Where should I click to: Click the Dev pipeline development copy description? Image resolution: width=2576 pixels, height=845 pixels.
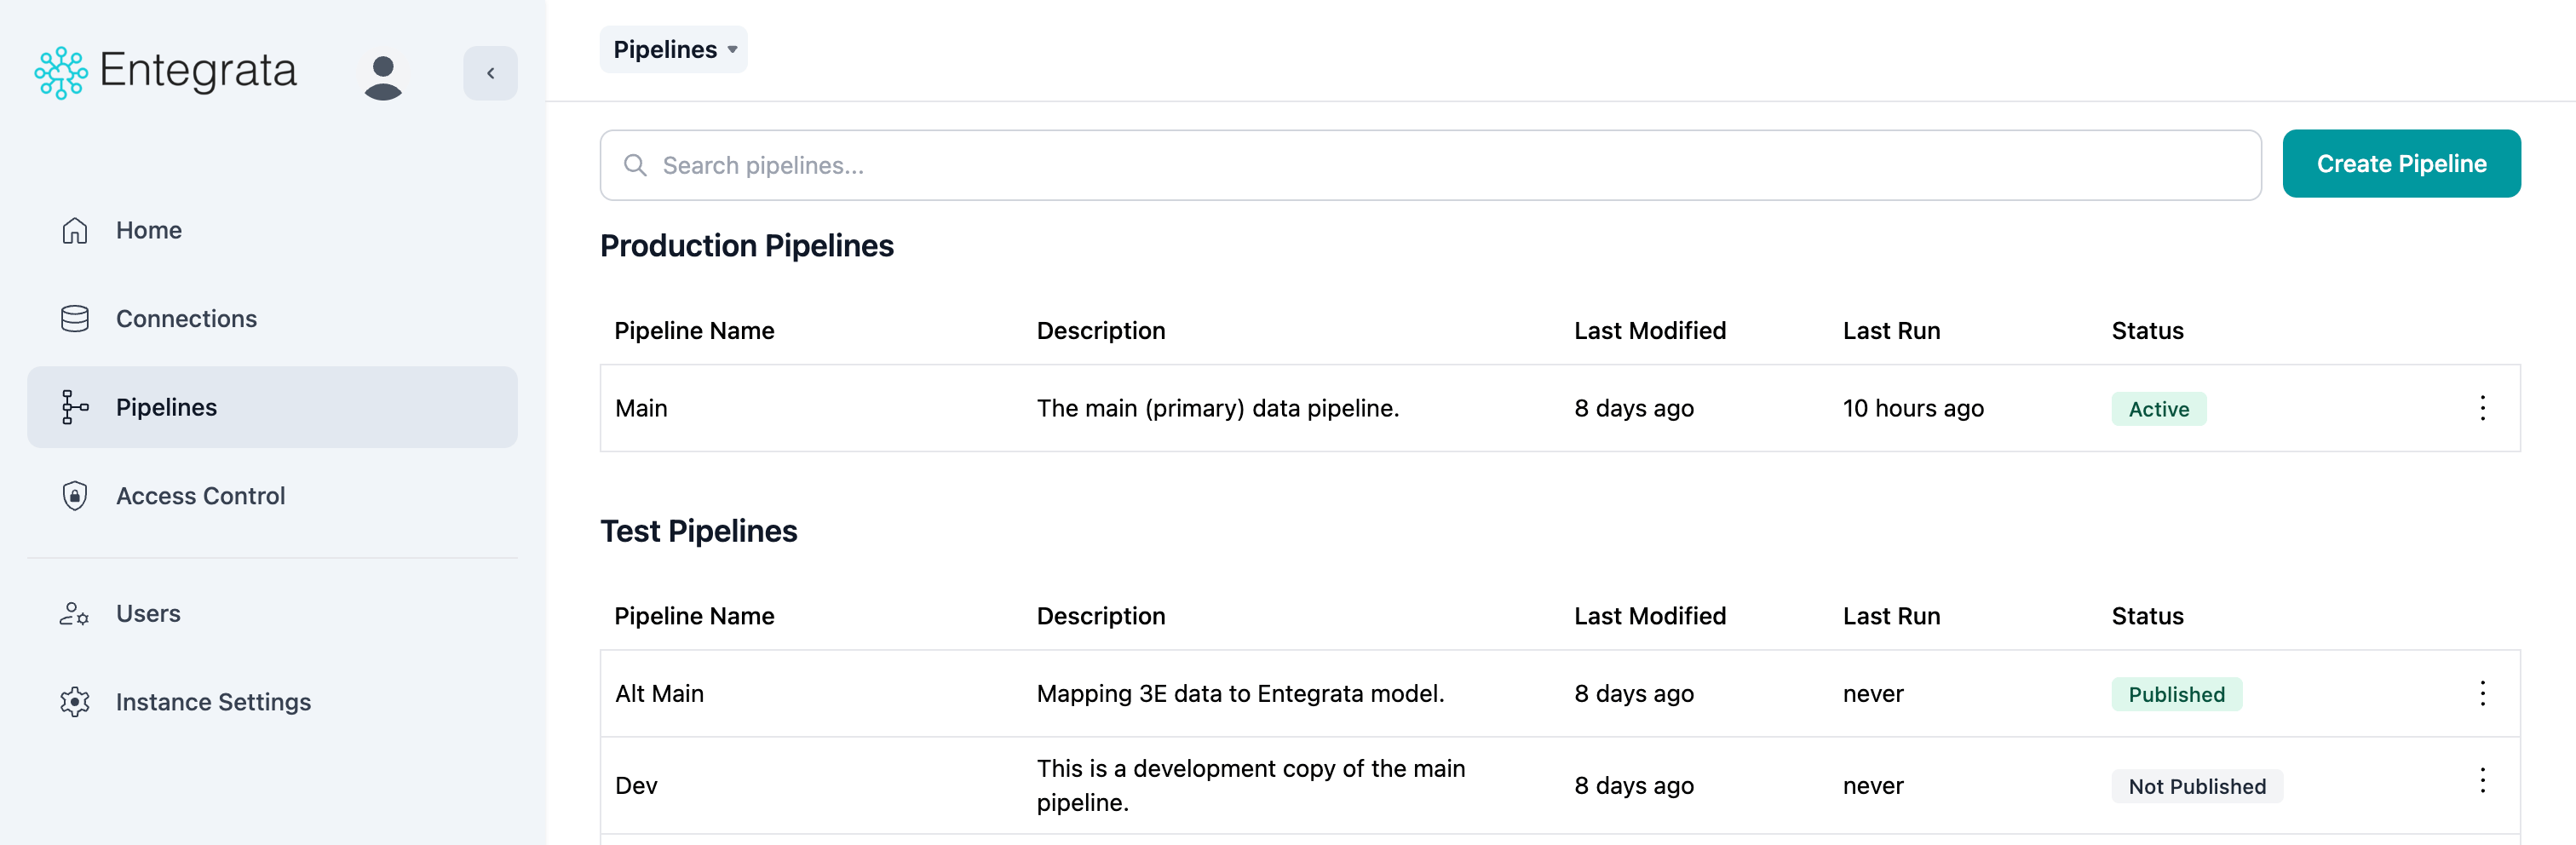point(1250,785)
